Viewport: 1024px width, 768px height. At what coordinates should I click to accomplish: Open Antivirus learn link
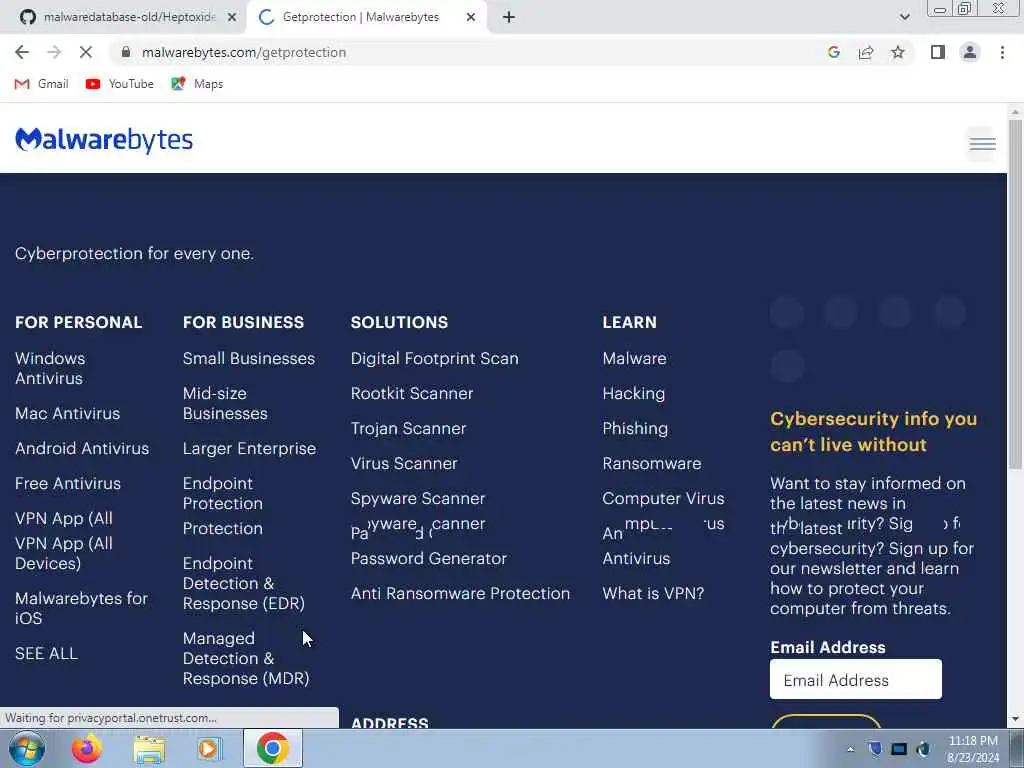(x=636, y=558)
